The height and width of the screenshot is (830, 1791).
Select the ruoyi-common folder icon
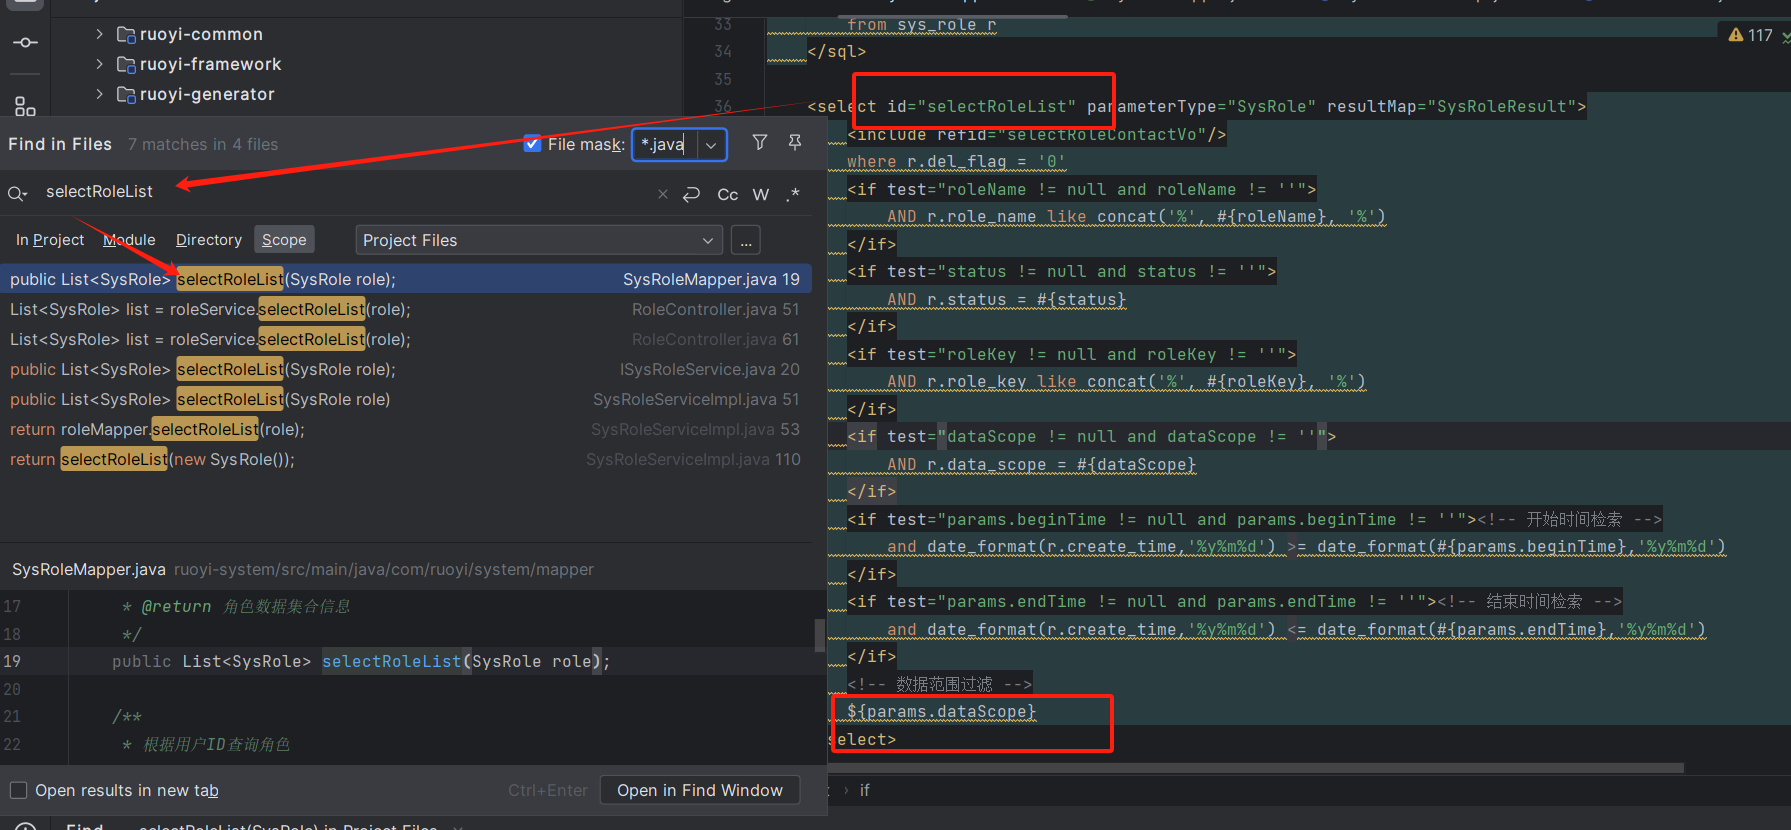coord(126,35)
